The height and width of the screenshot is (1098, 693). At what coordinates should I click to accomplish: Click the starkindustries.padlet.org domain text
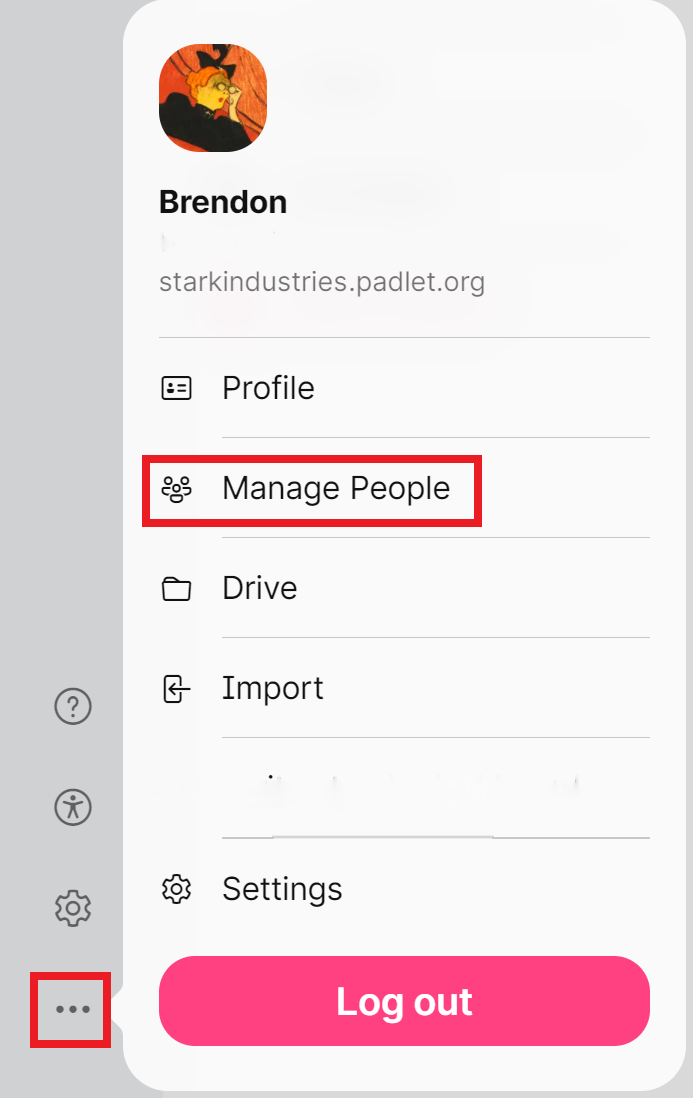[x=322, y=282]
